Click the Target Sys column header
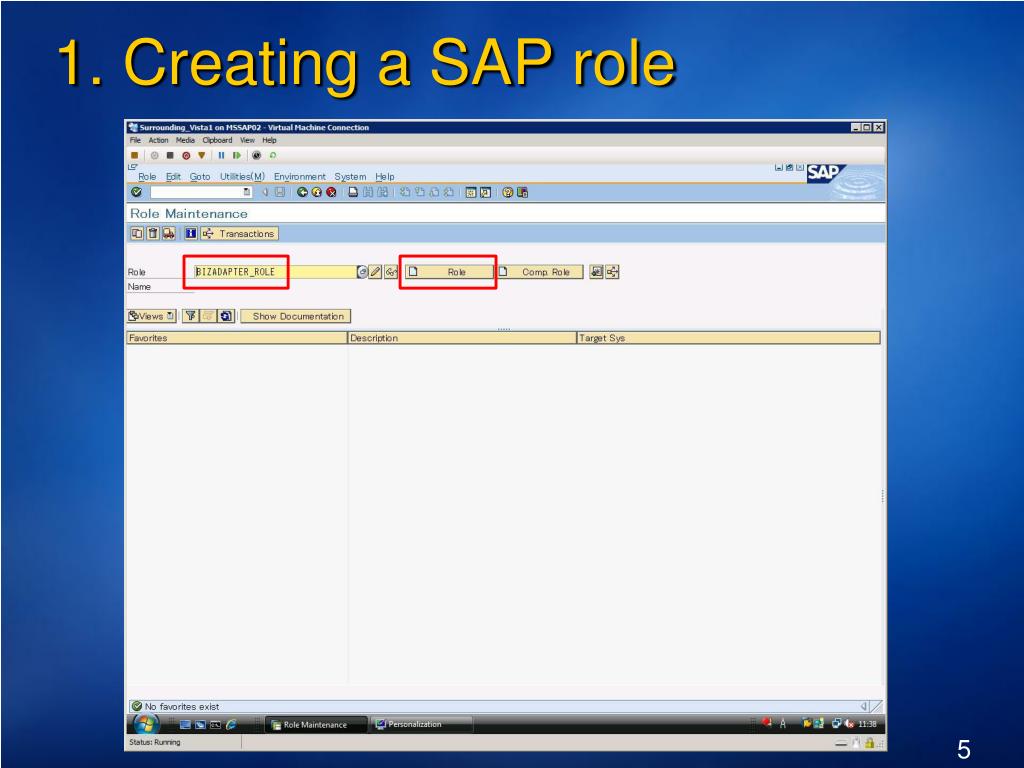Screen dimensions: 1024x768 [x=729, y=338]
